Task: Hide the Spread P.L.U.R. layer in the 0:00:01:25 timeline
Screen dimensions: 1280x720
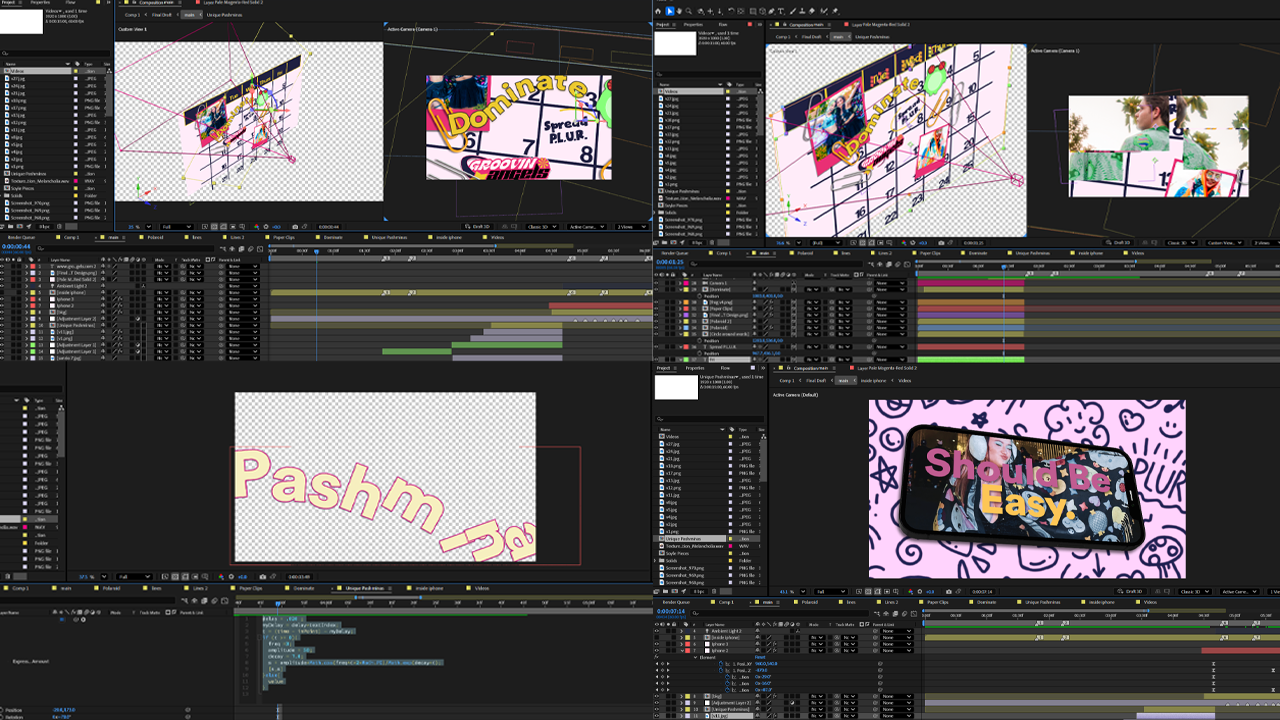Action: pos(657,346)
